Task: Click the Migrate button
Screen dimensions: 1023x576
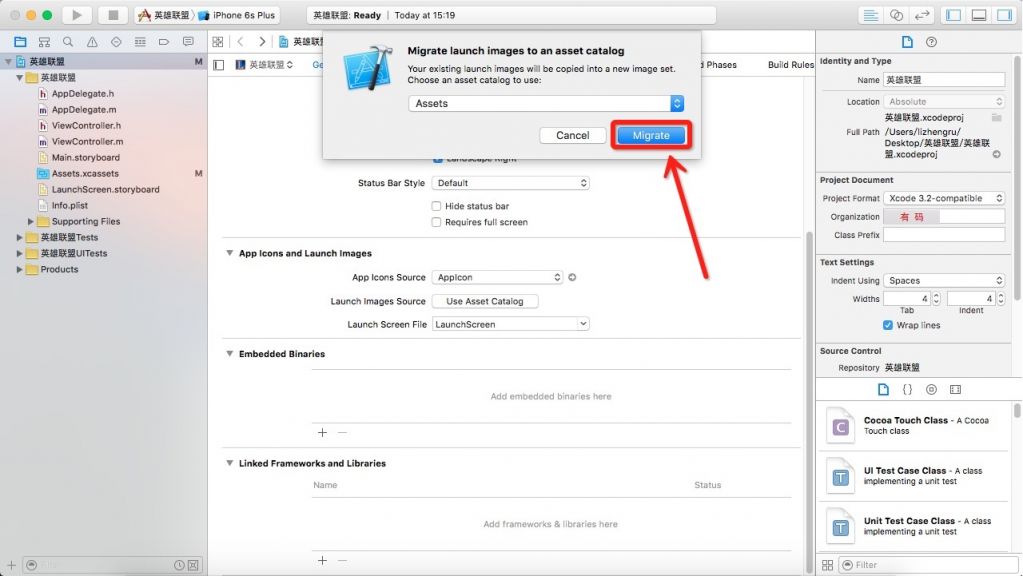Action: (650, 135)
